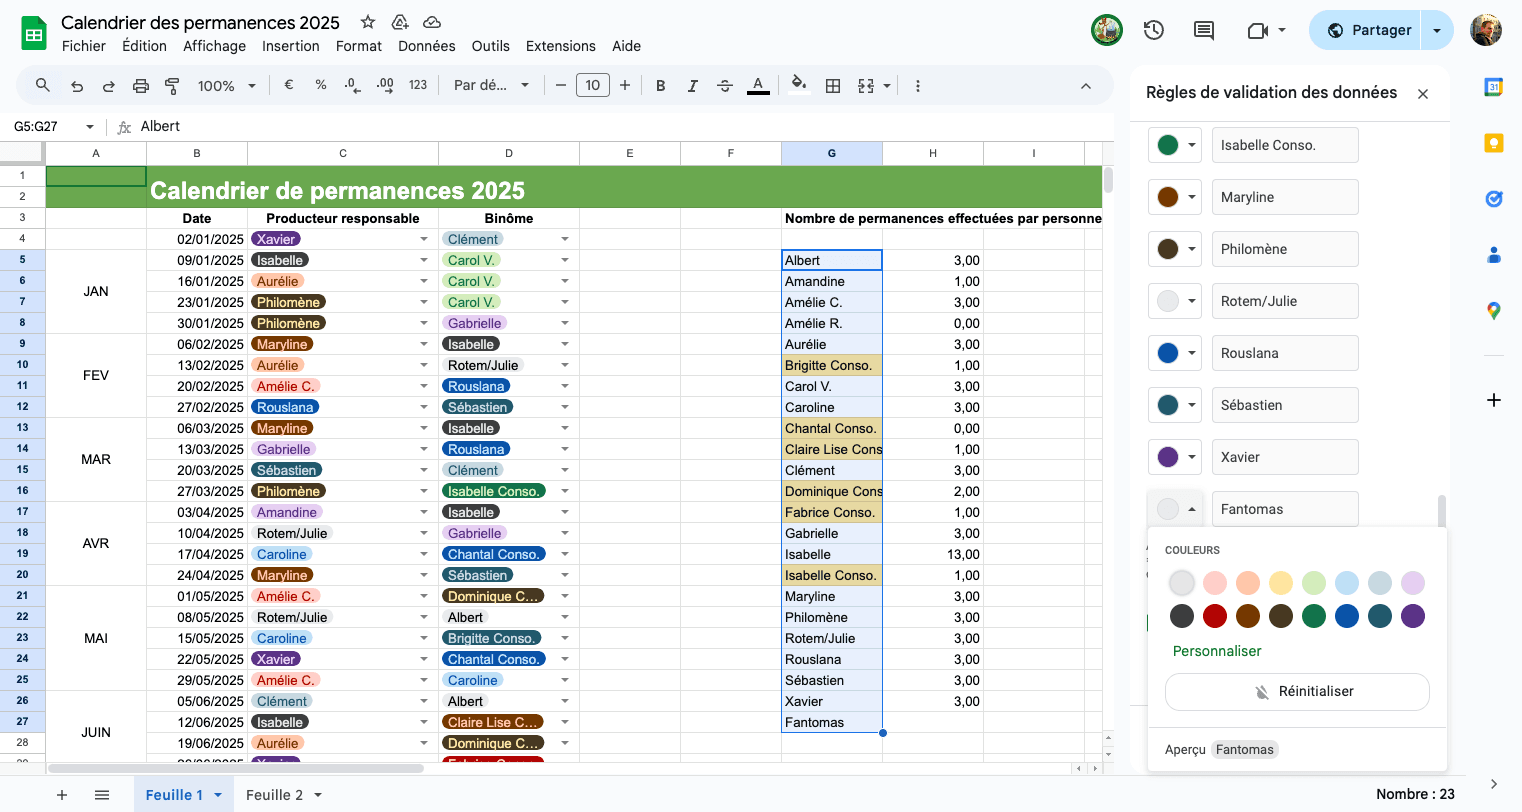Viewport: 1522px width, 812px height.
Task: Switch to Feuille 2 tab
Action: coord(274,795)
